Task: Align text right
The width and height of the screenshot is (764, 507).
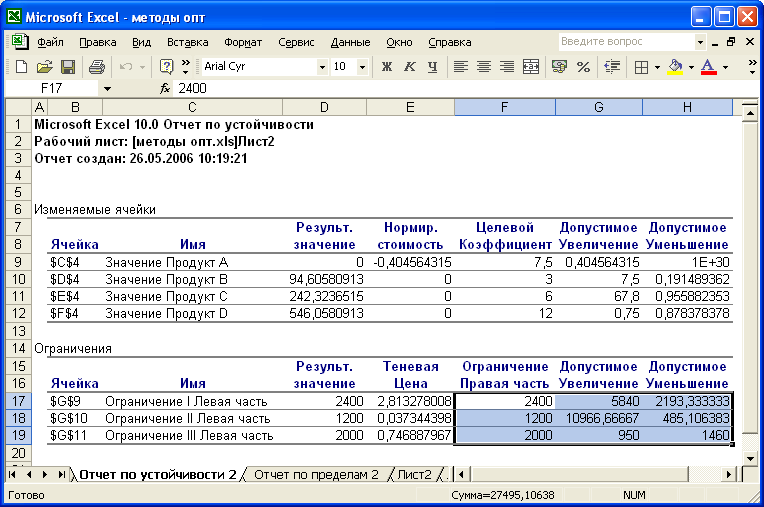Action: [x=507, y=67]
